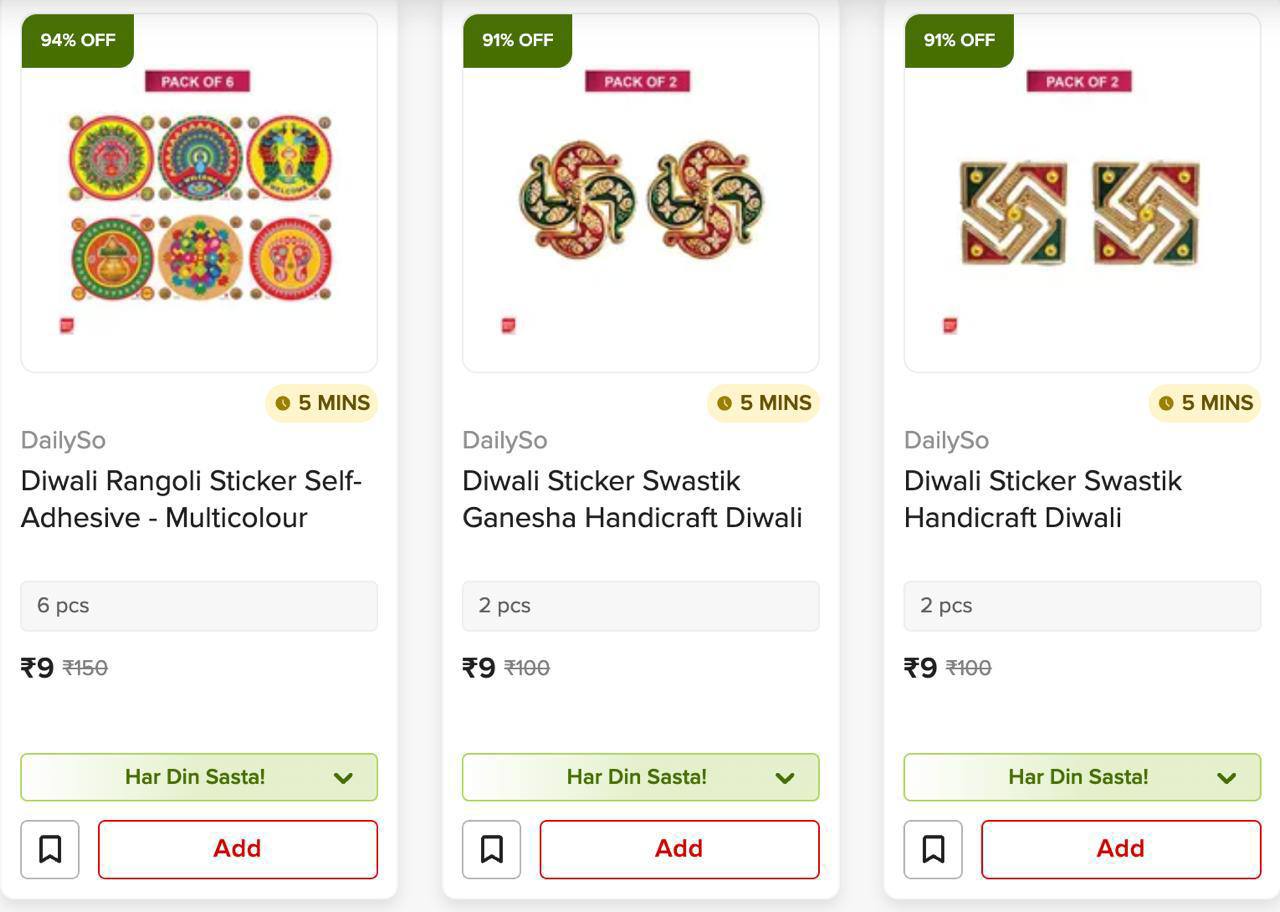
Task: Click the small red logo on Rangoli image
Action: point(67,325)
